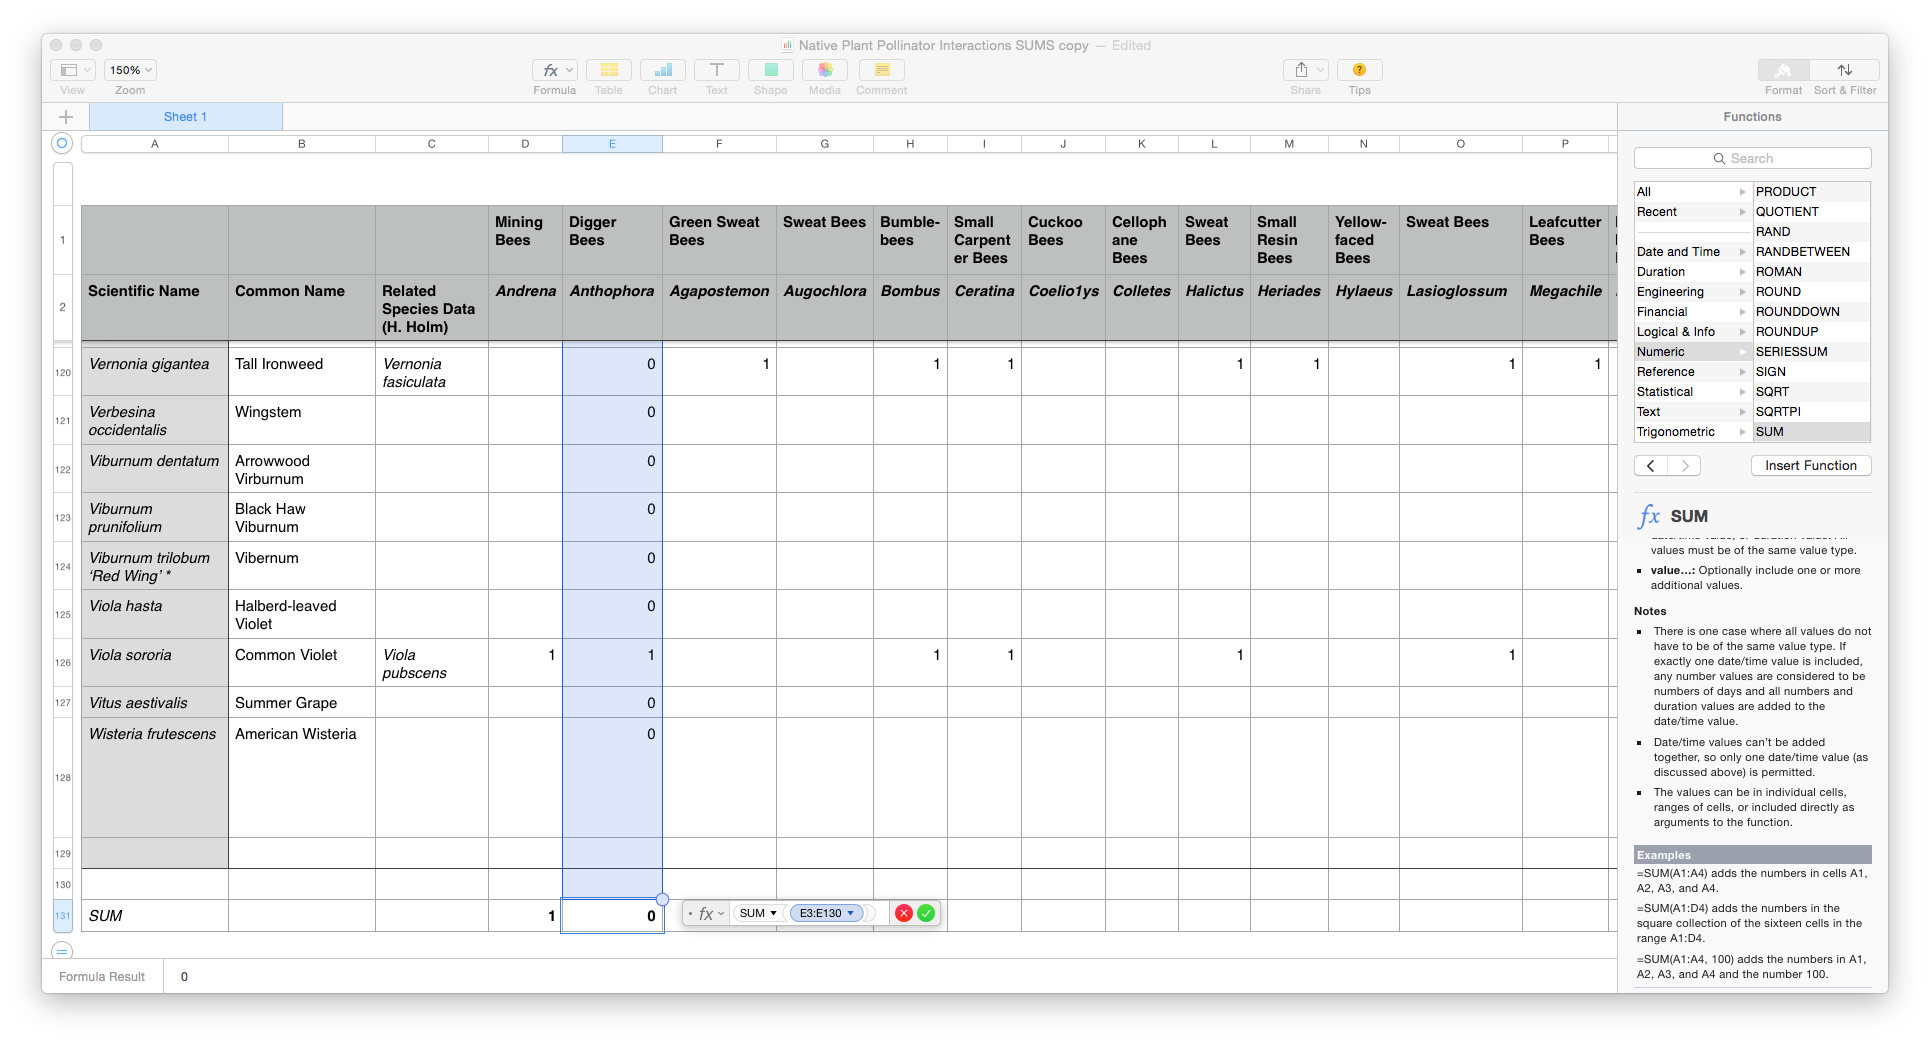The width and height of the screenshot is (1930, 1043).
Task: Click the Insert Function button
Action: click(1810, 466)
